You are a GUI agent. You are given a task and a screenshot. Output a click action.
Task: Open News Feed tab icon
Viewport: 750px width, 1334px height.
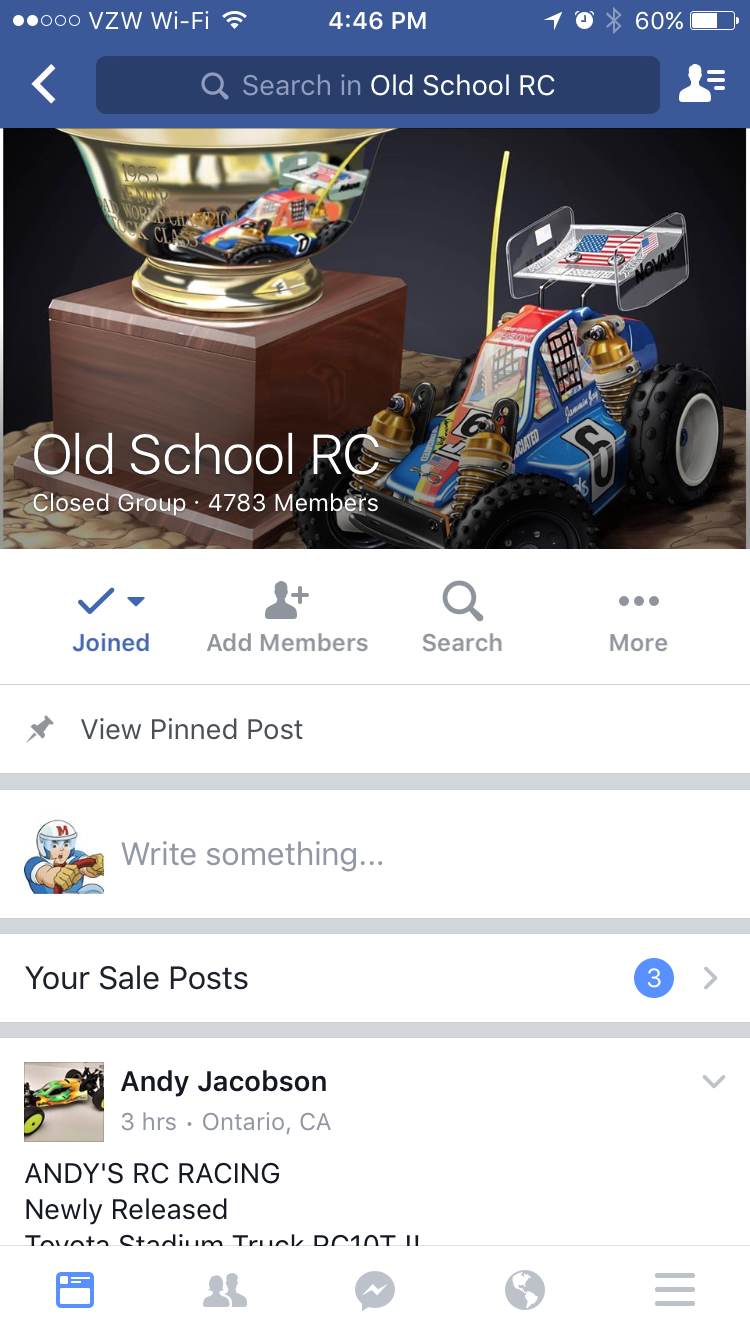point(75,1290)
